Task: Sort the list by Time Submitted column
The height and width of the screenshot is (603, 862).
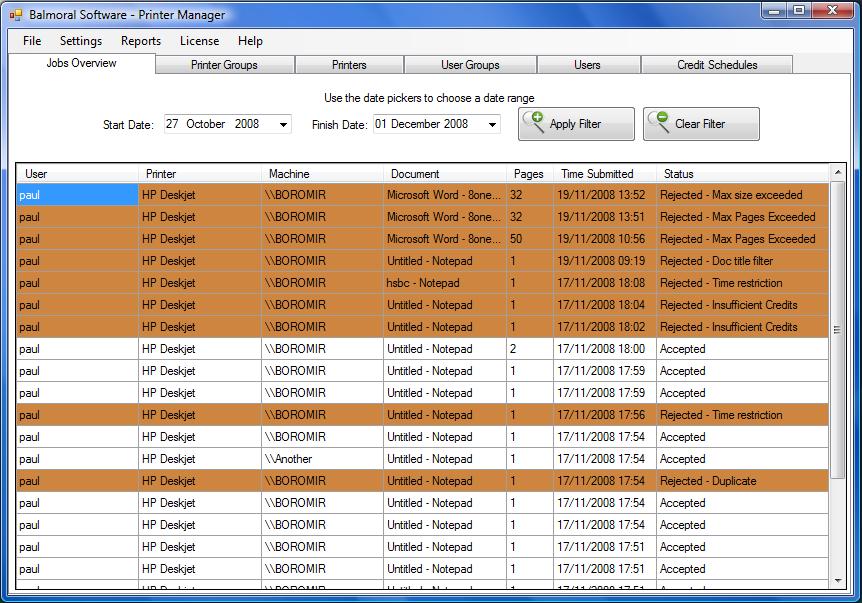Action: 597,174
